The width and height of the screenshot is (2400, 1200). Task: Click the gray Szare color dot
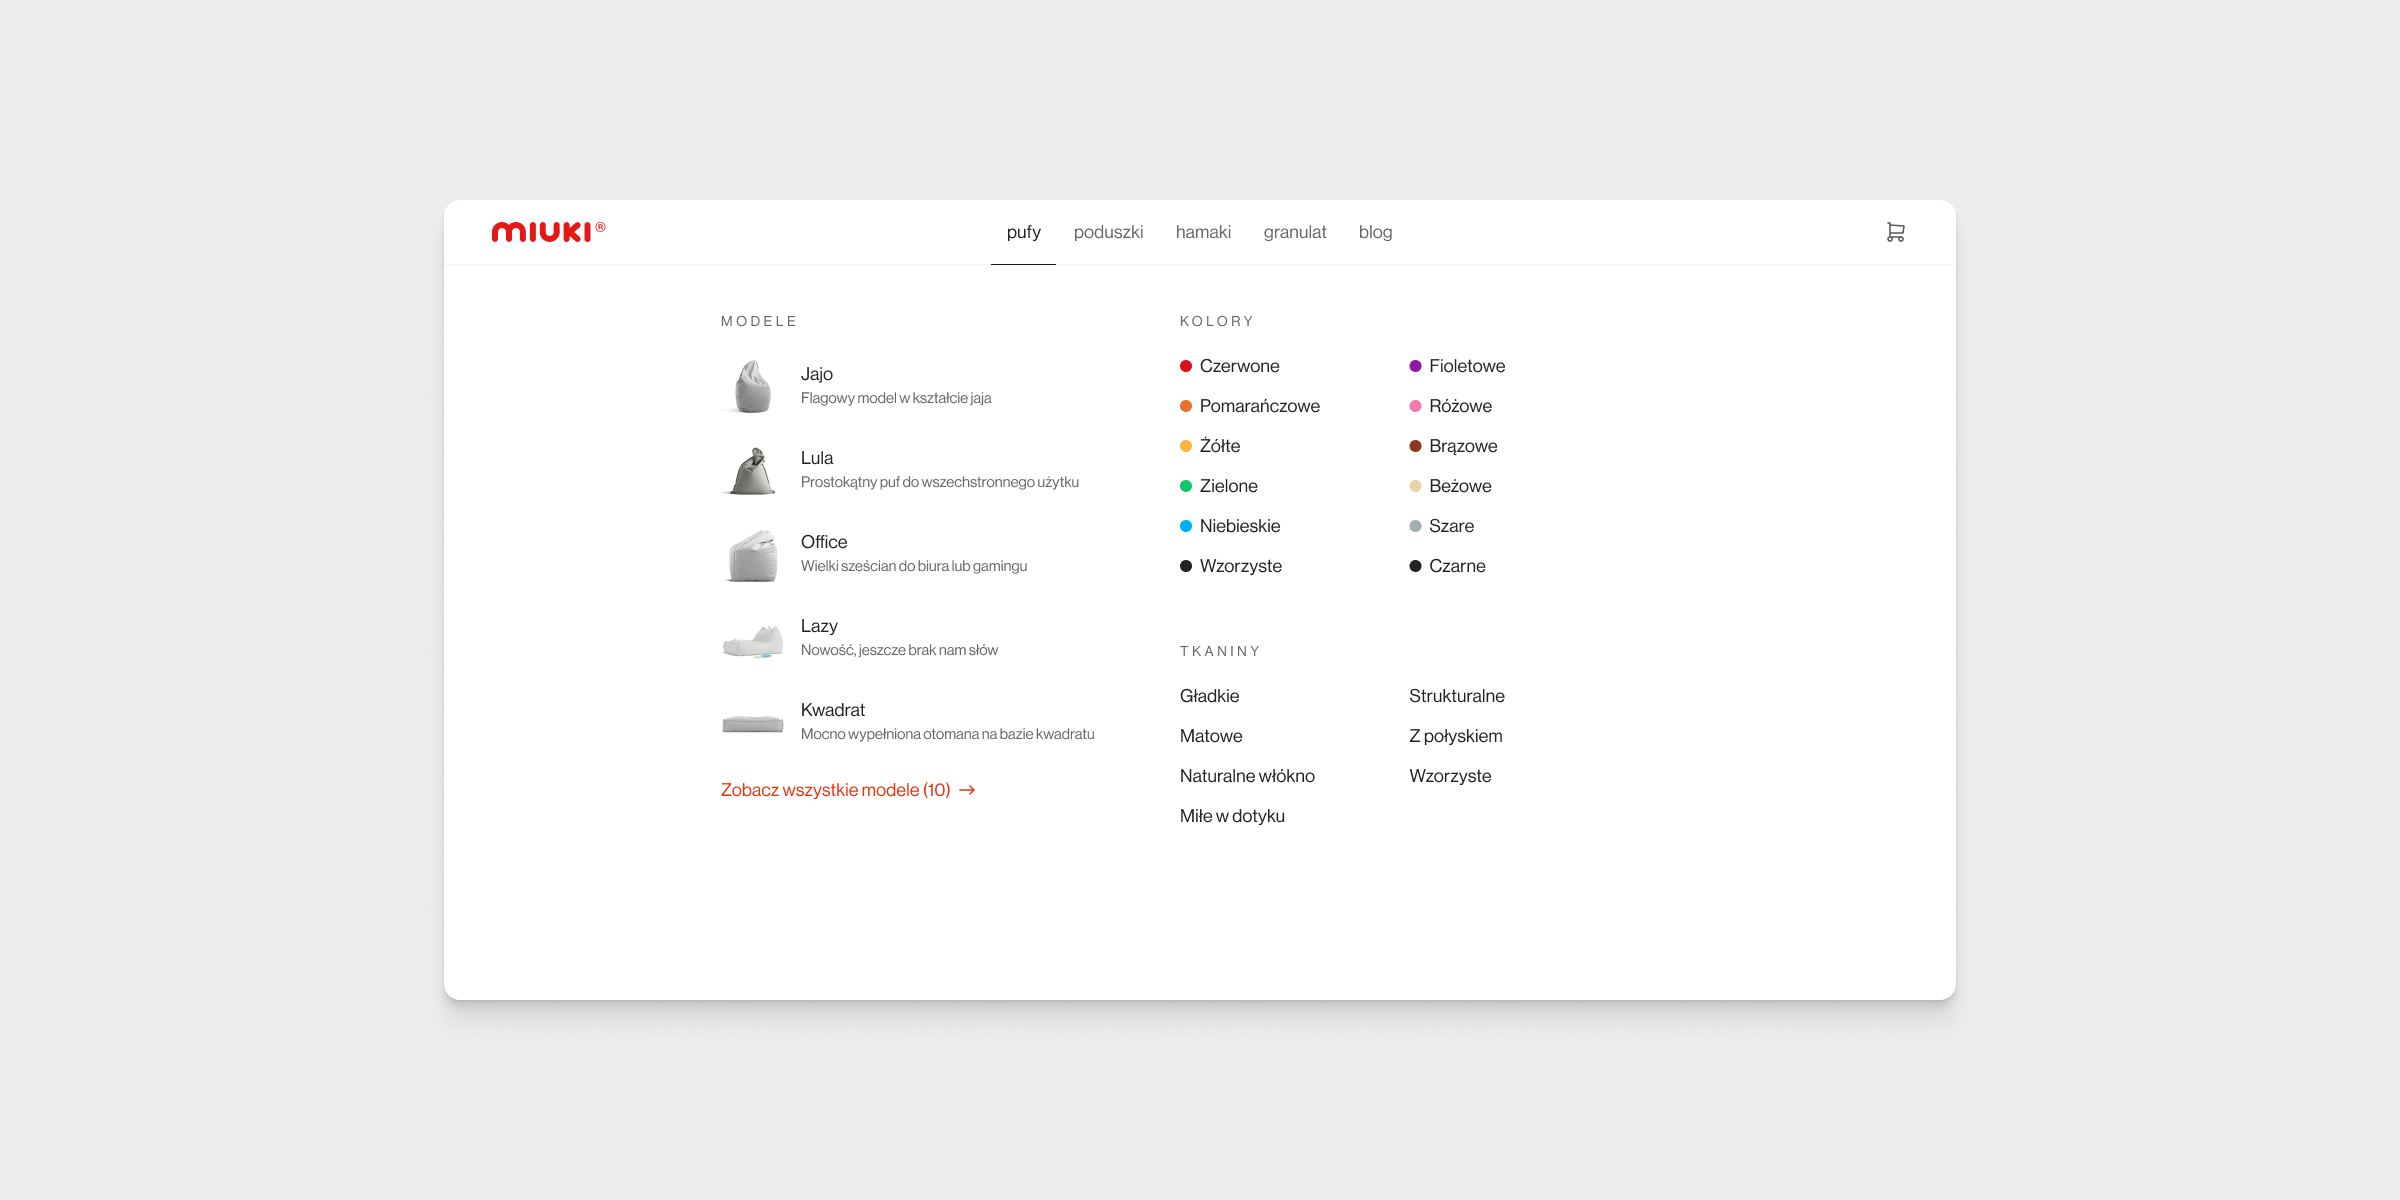pos(1415,526)
